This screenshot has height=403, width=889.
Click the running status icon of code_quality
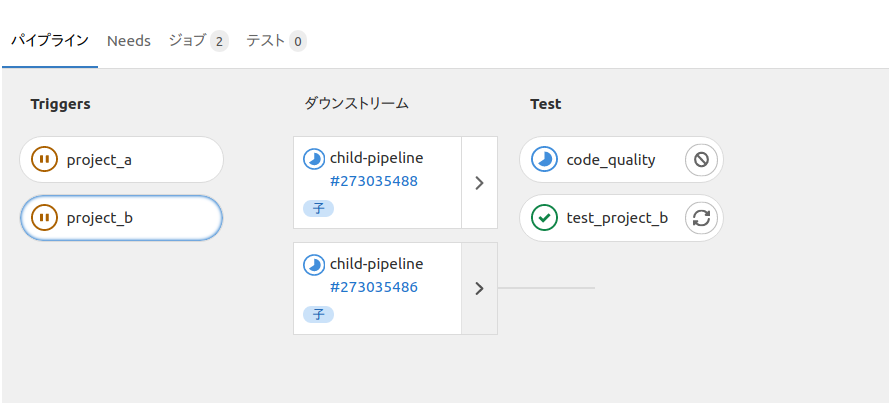(x=544, y=160)
